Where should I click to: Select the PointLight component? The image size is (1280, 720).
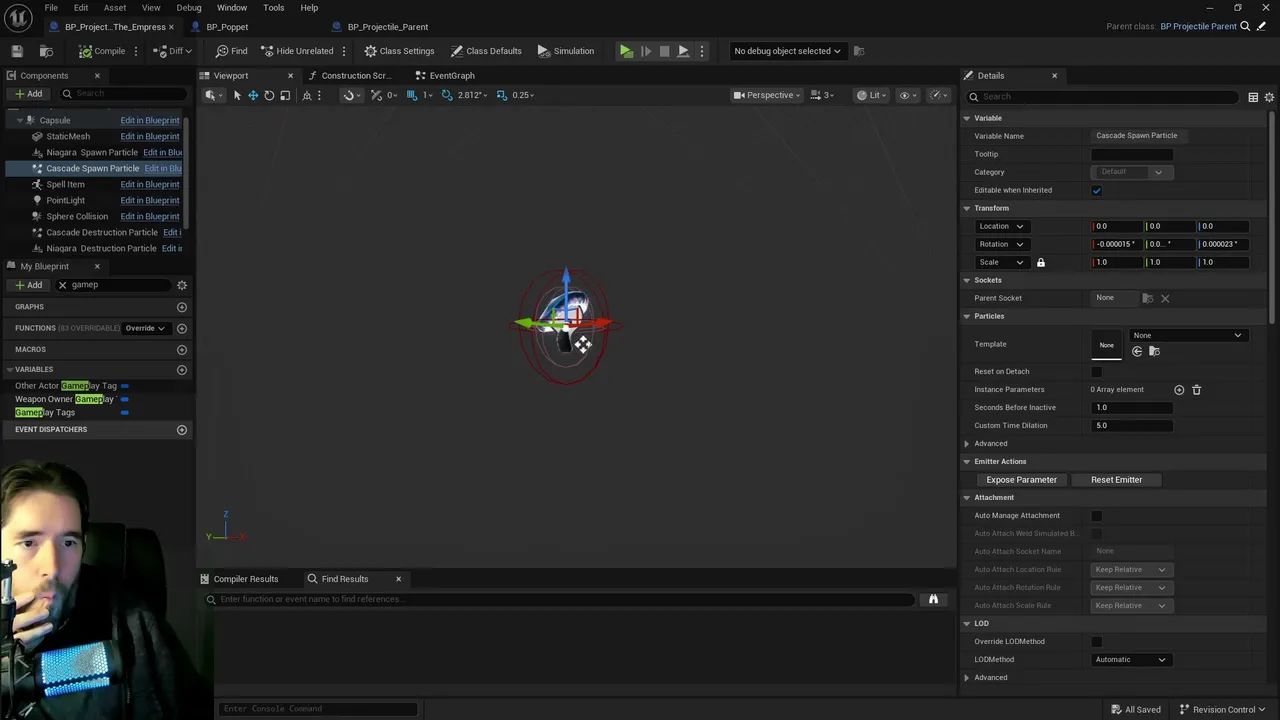point(66,200)
